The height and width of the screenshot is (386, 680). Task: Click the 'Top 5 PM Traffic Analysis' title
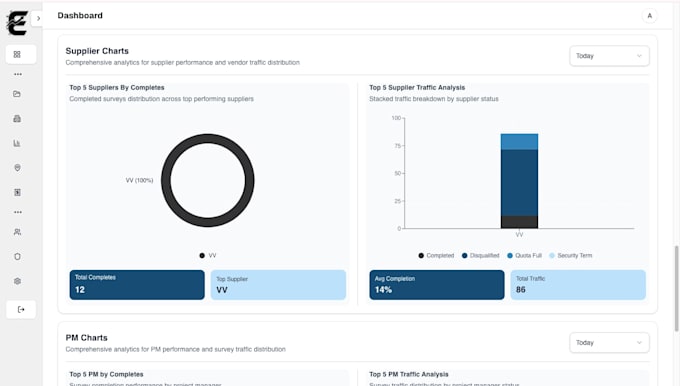[409, 374]
